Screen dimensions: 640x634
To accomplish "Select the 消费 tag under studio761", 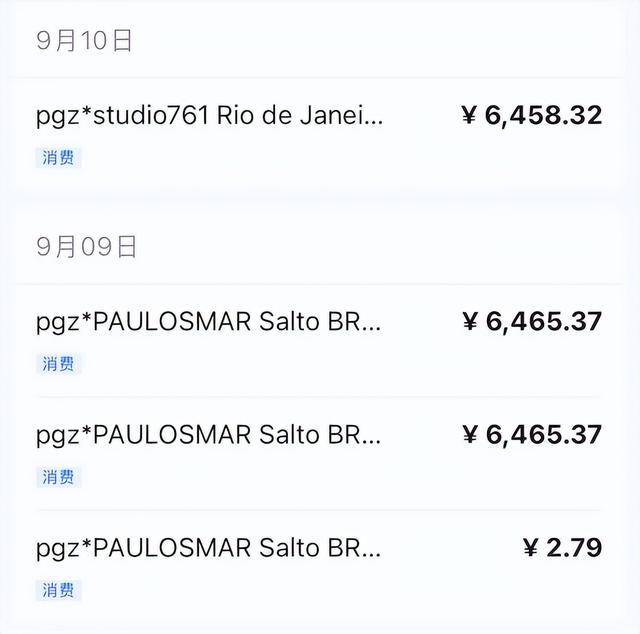I will tap(58, 158).
